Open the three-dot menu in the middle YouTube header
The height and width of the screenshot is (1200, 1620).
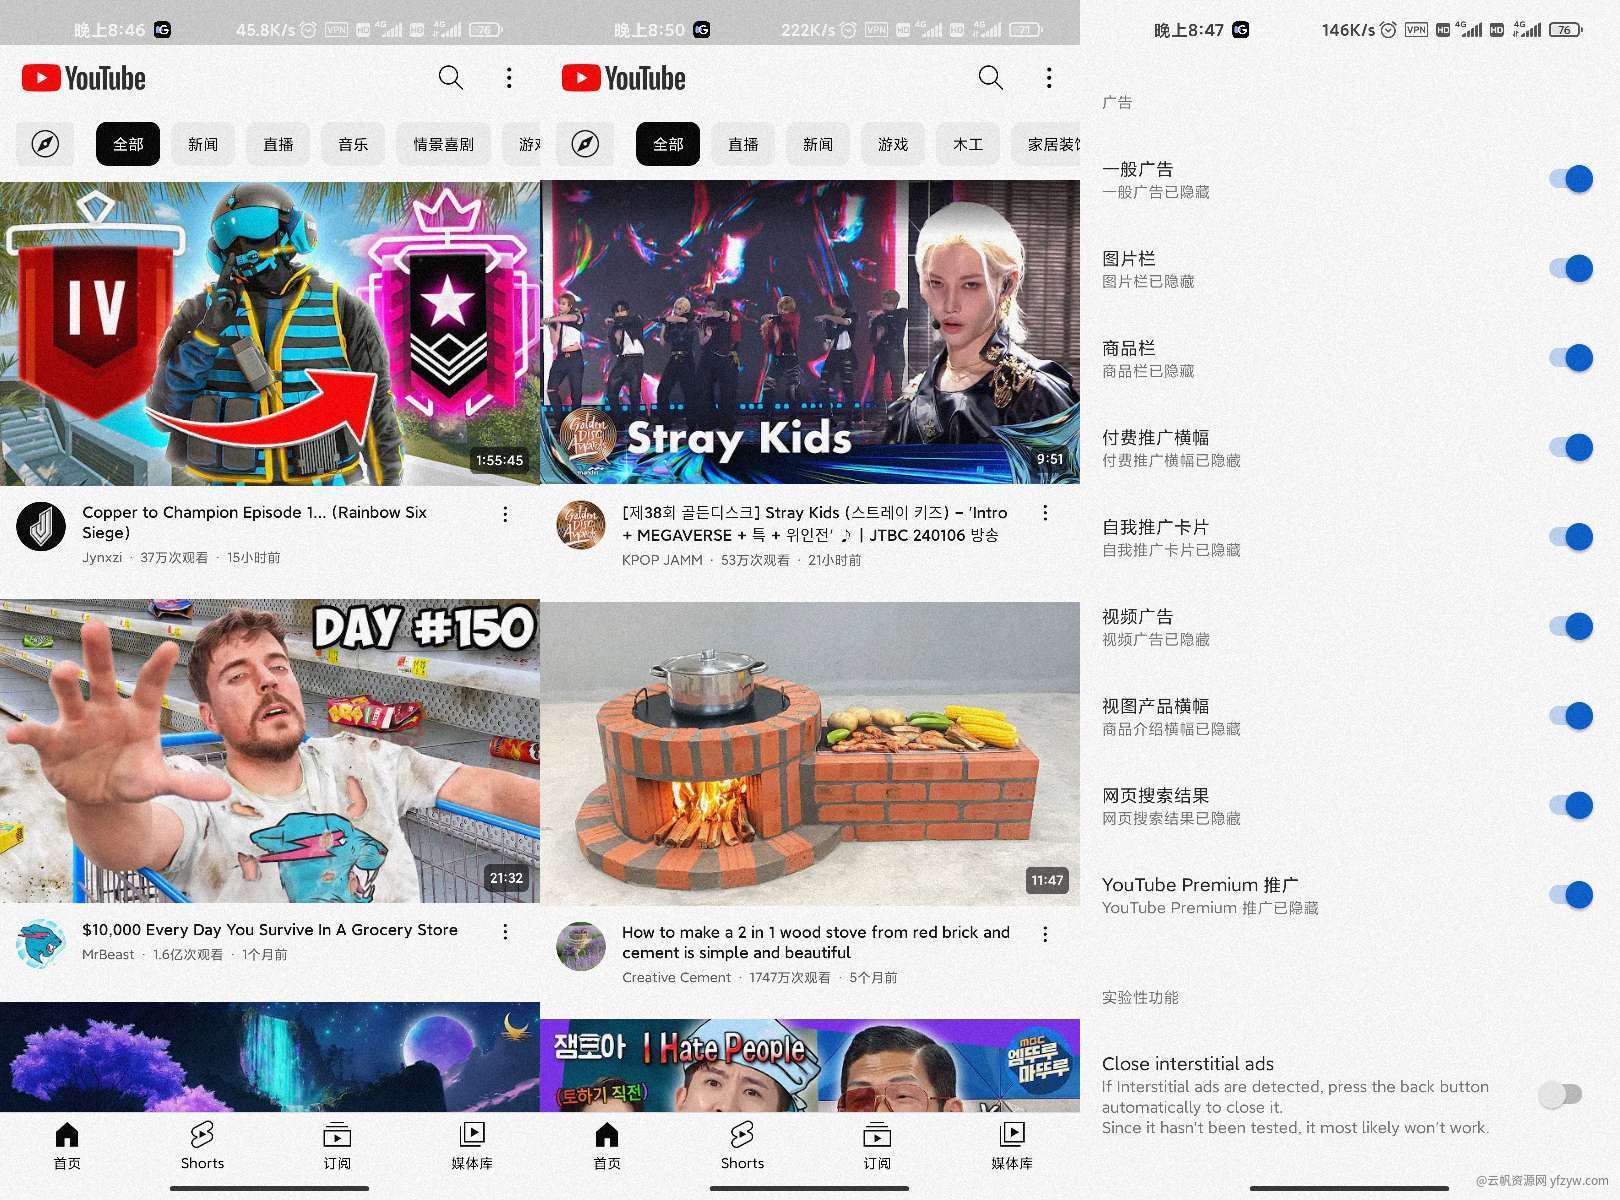pos(1049,78)
